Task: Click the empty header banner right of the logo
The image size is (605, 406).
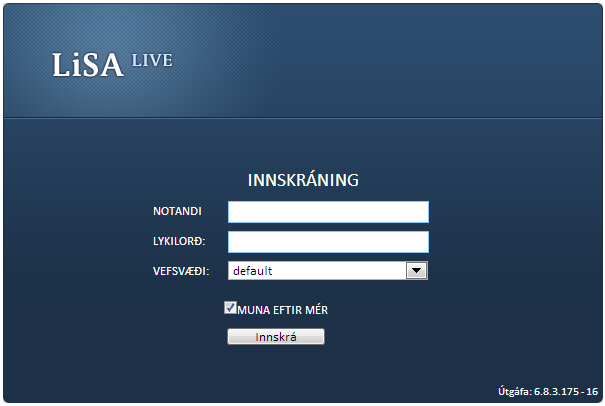Action: 400,60
